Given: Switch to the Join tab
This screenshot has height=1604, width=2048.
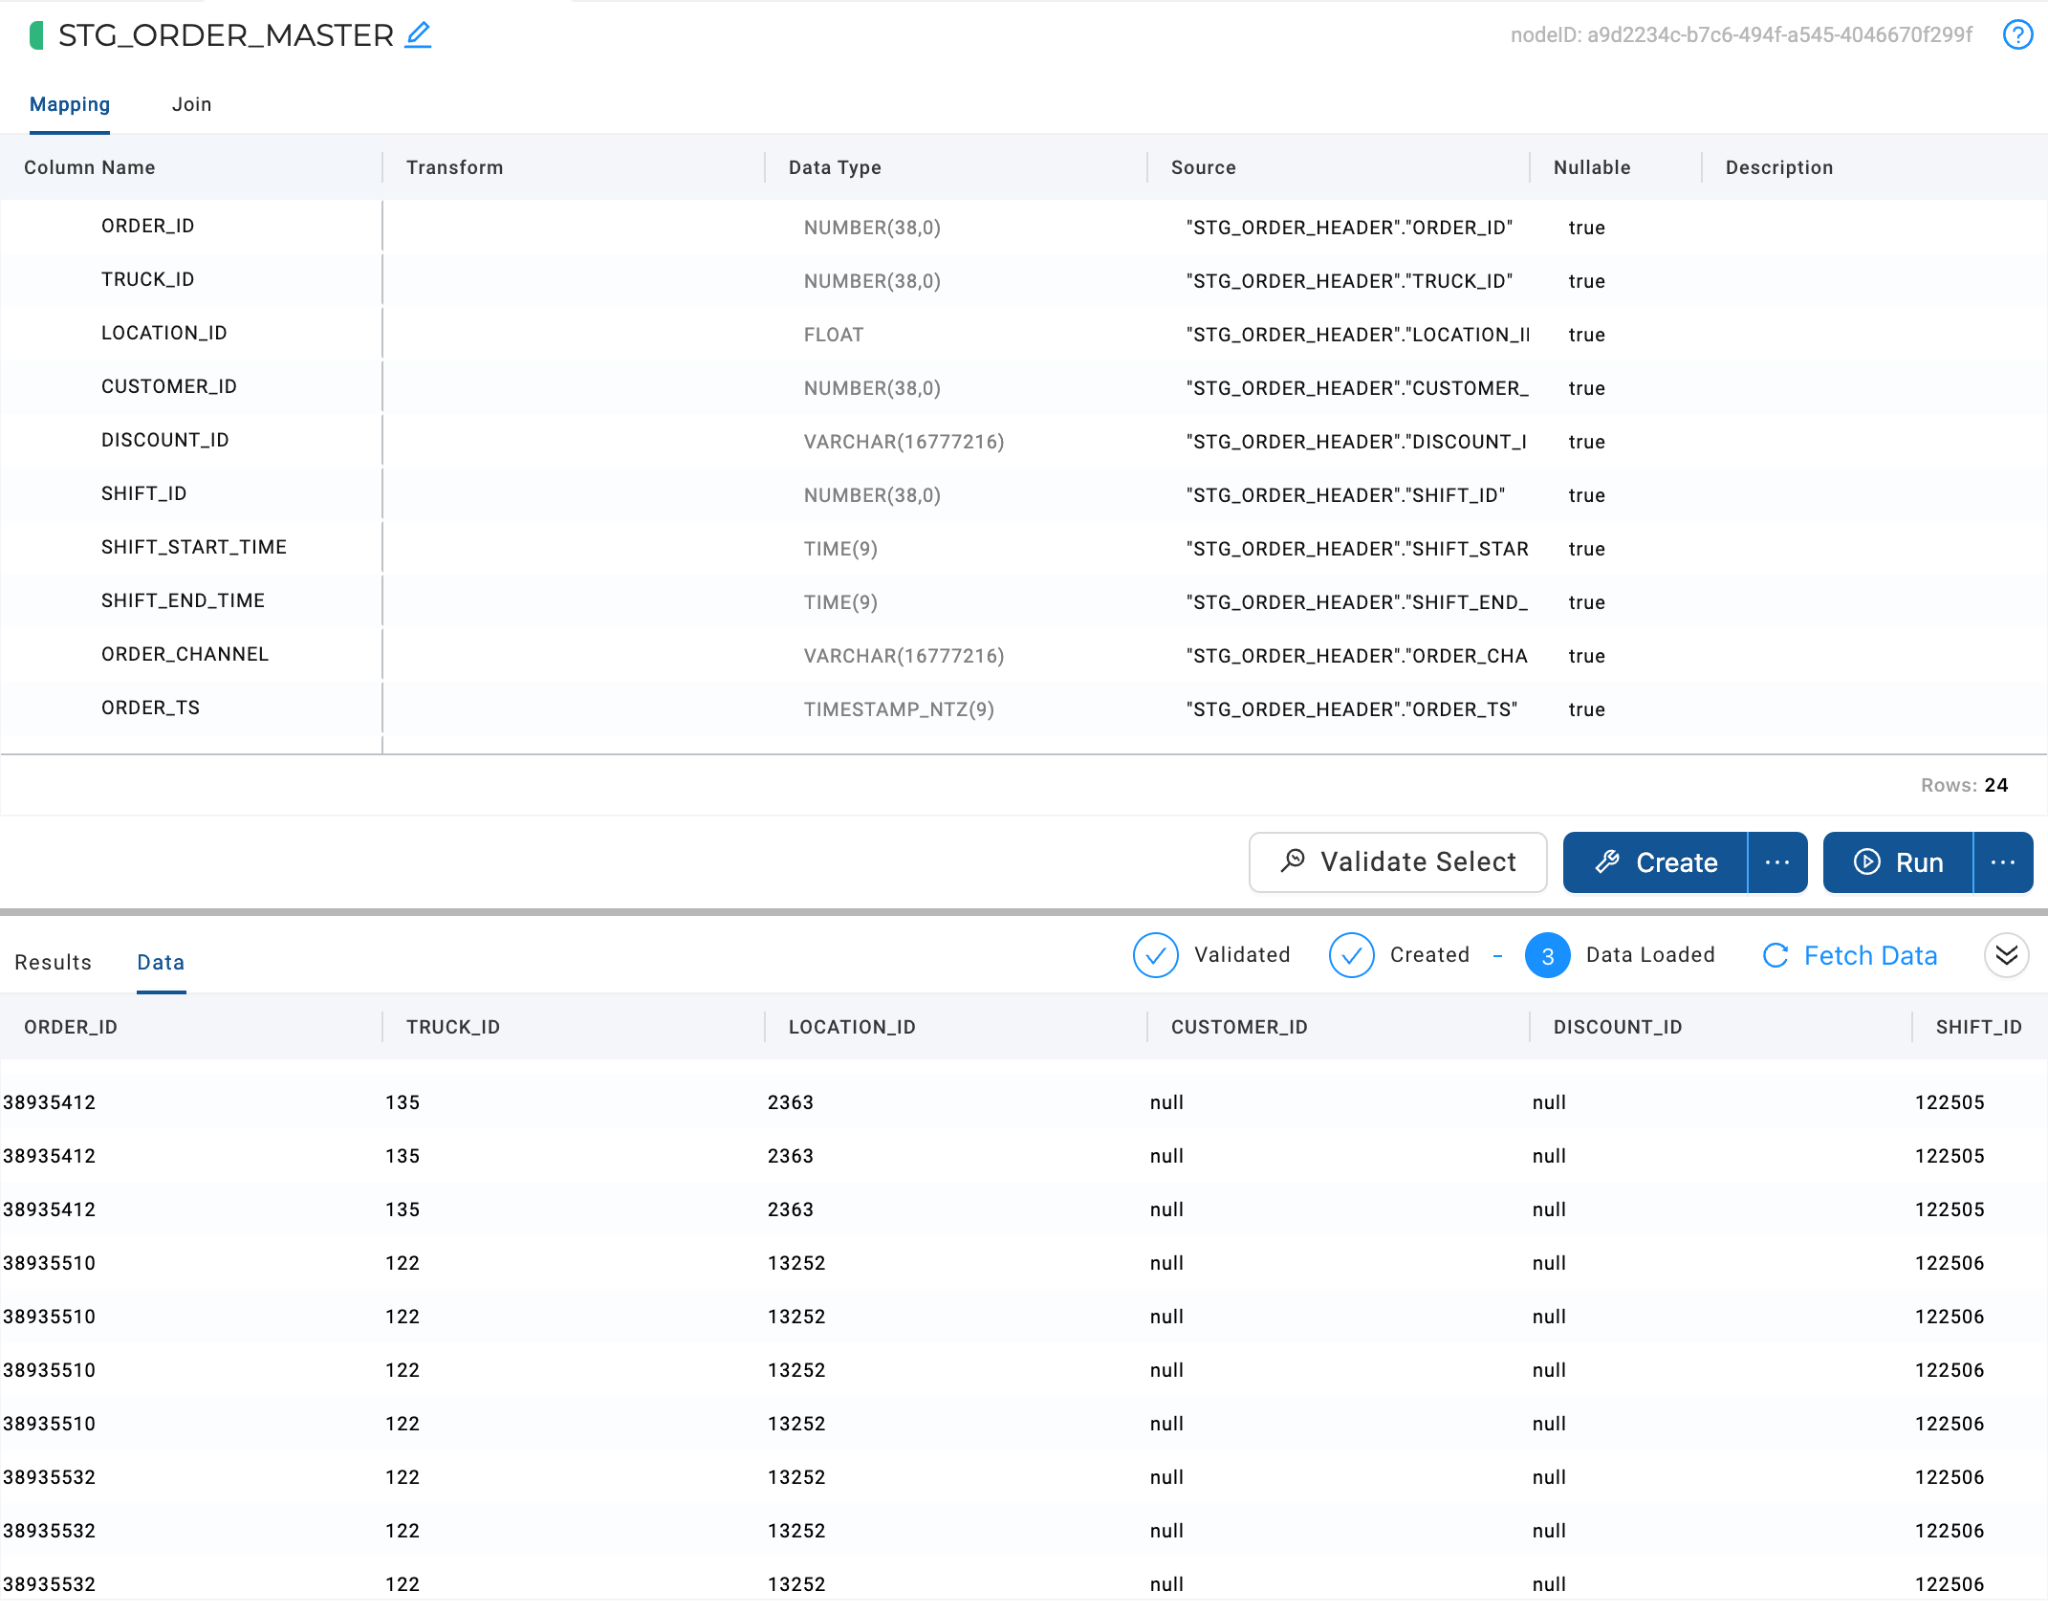Looking at the screenshot, I should tap(192, 104).
